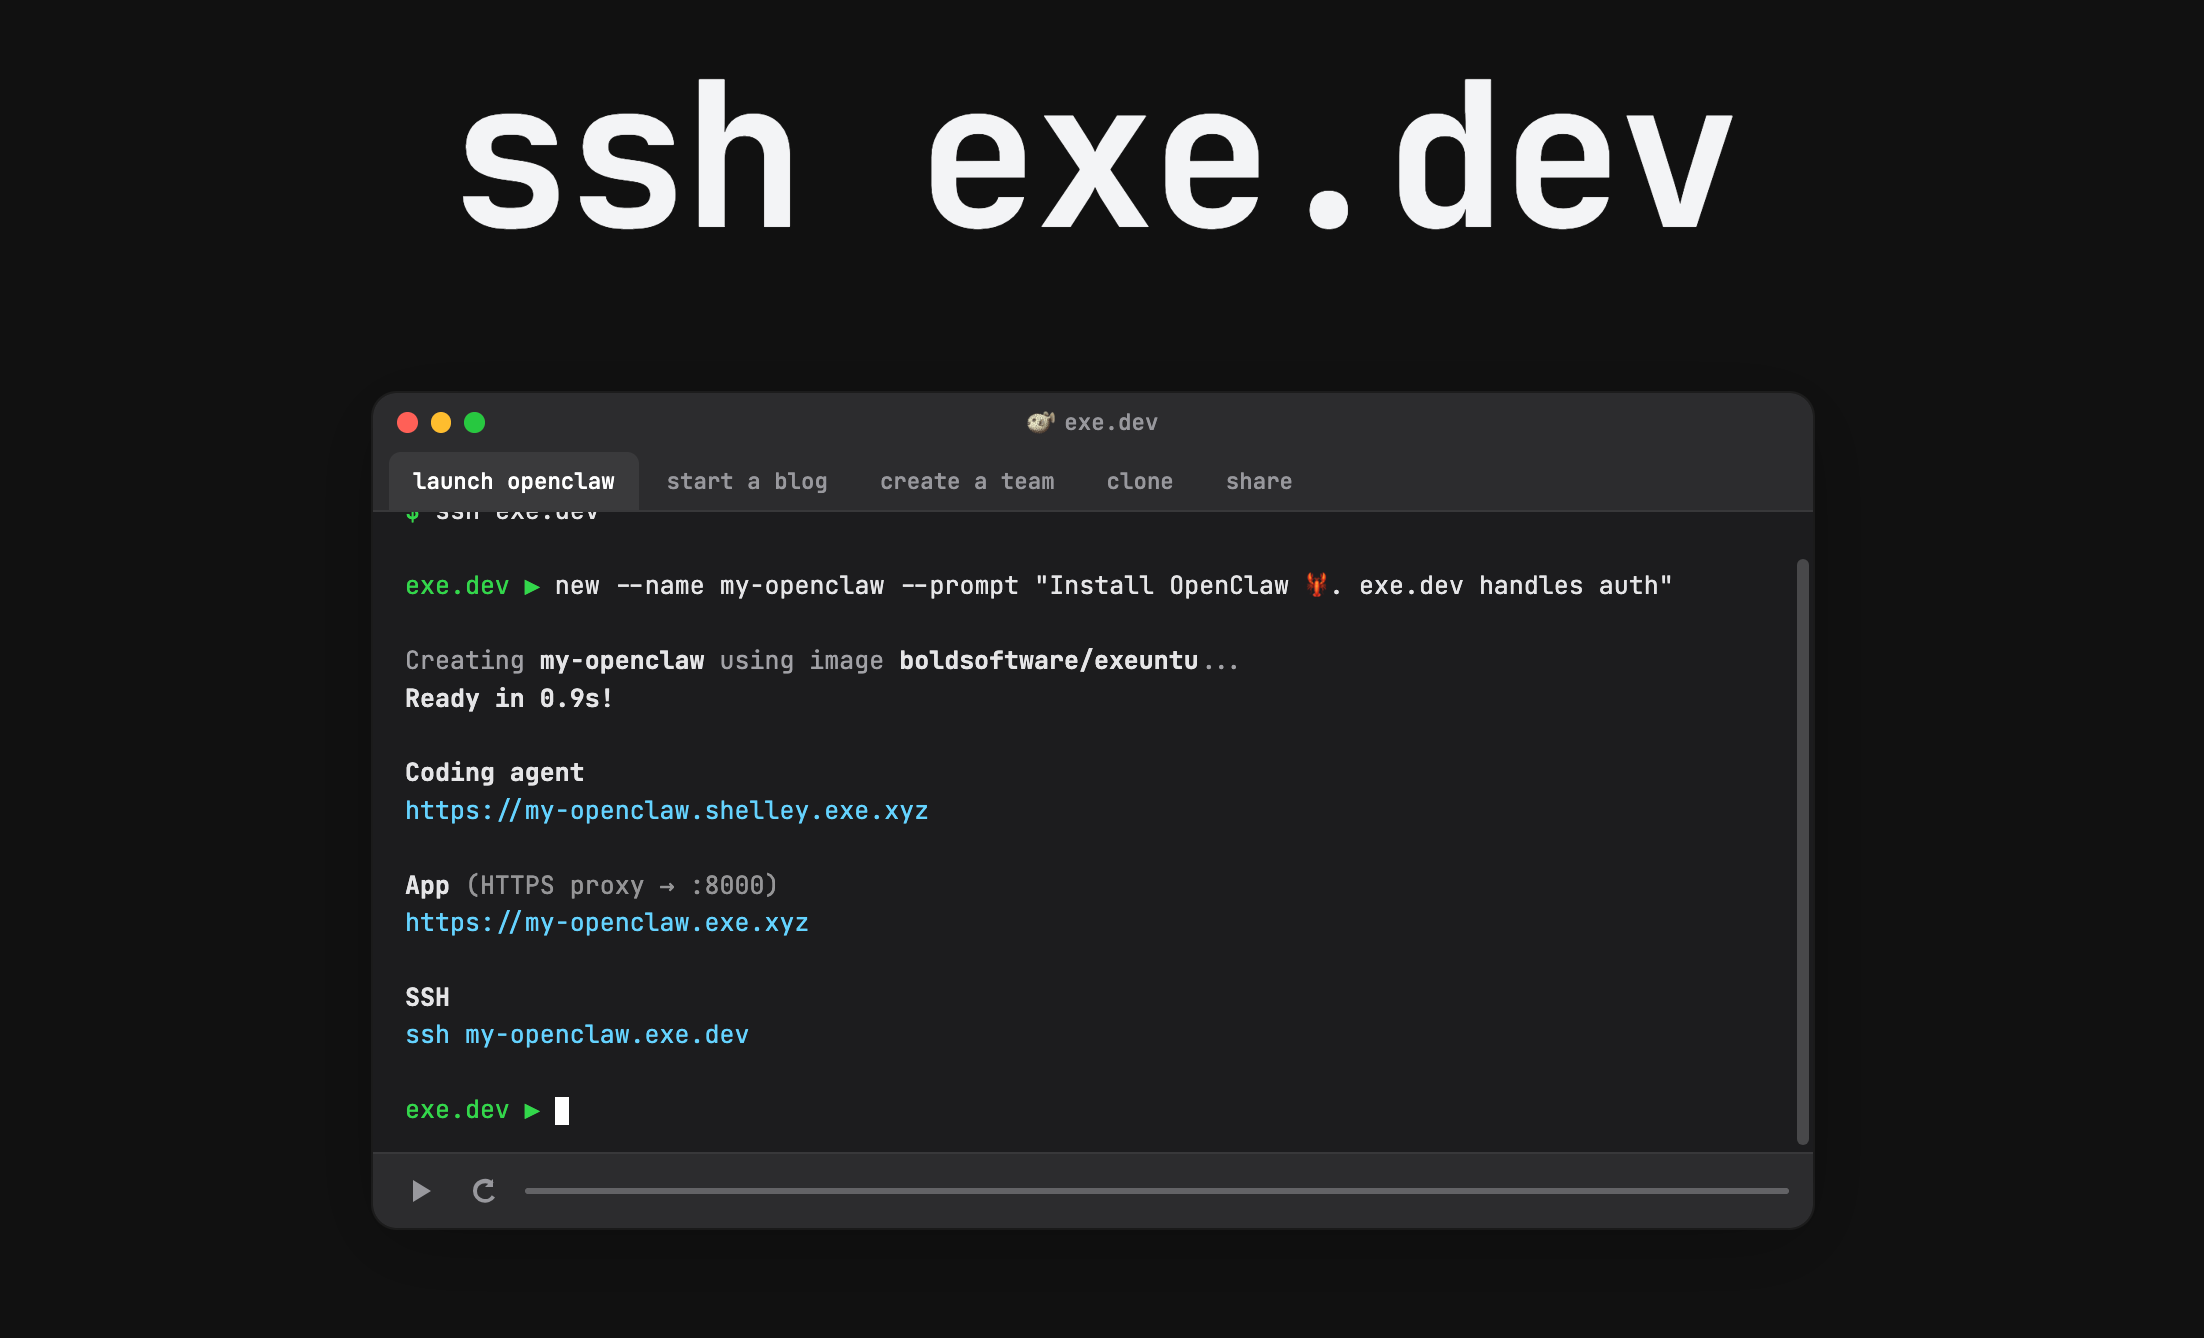Switch to the 'start a blog' tab
The image size is (2204, 1338).
point(746,482)
